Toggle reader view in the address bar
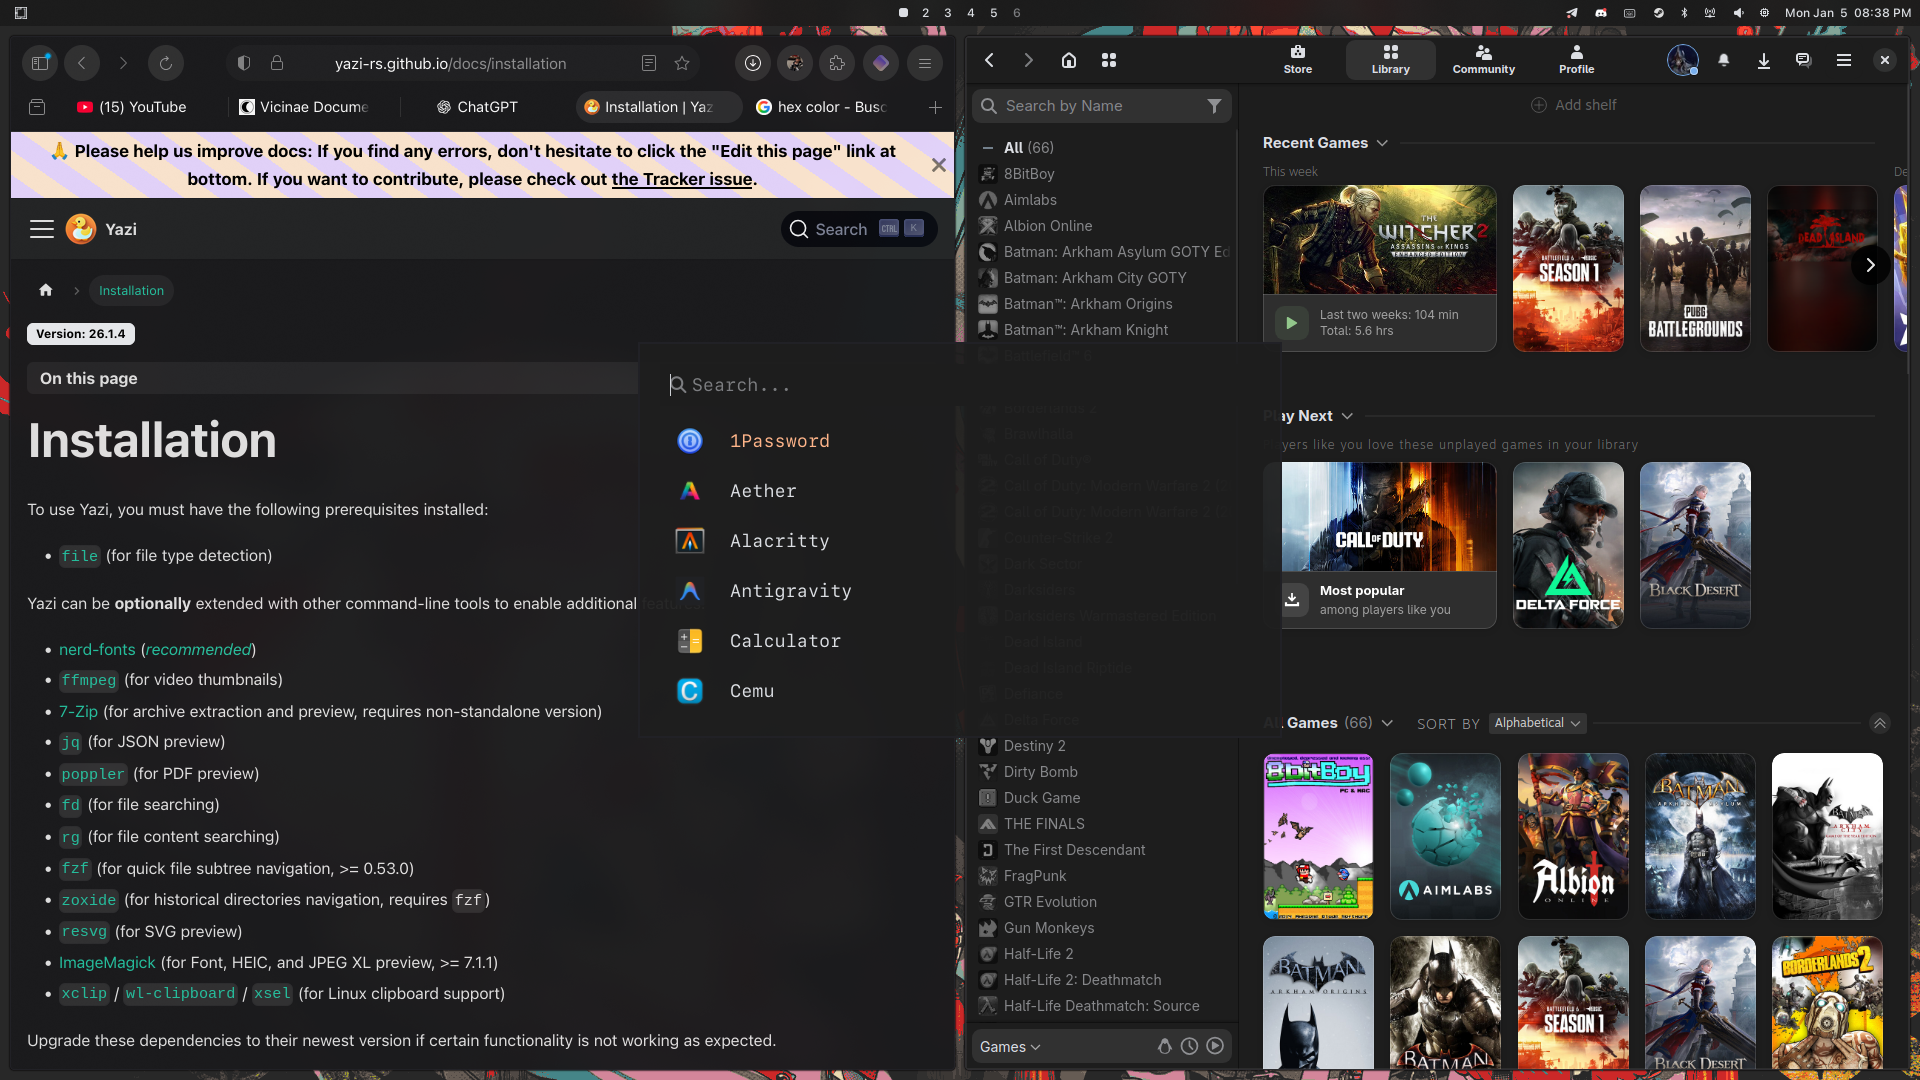The height and width of the screenshot is (1080, 1920). (649, 63)
